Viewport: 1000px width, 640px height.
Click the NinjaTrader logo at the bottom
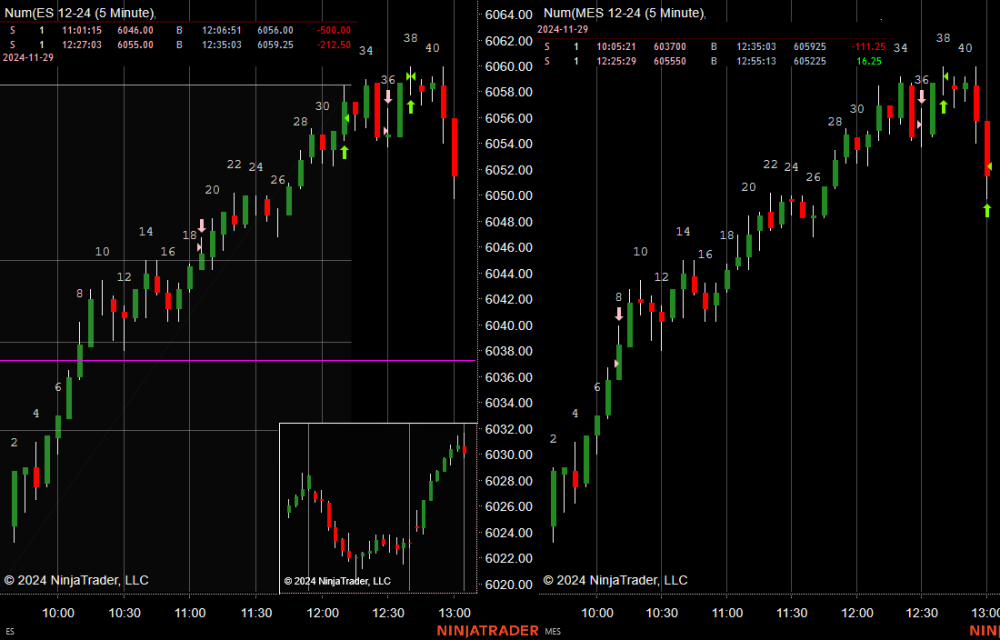[487, 631]
